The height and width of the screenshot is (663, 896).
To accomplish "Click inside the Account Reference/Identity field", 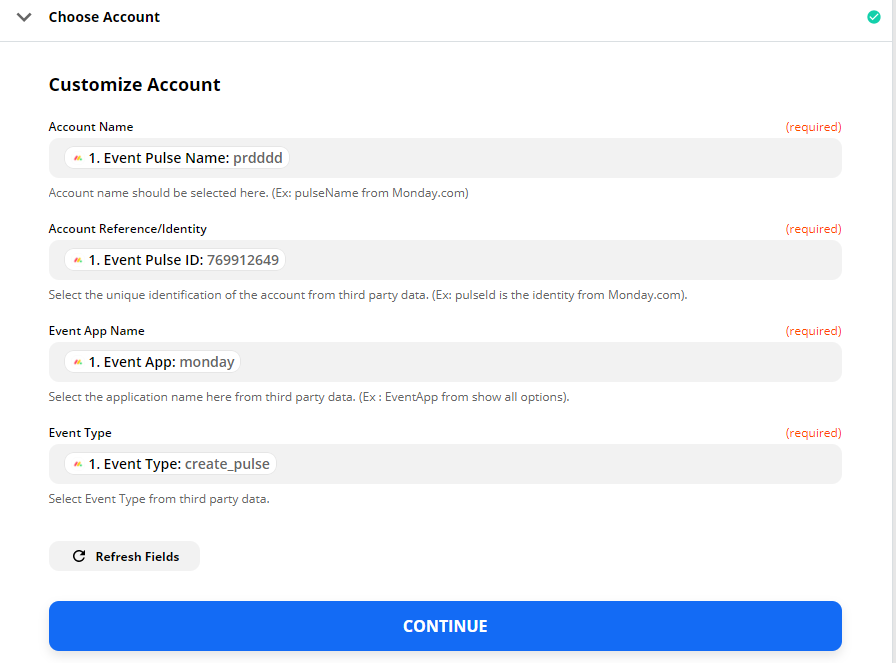I will click(x=445, y=260).
